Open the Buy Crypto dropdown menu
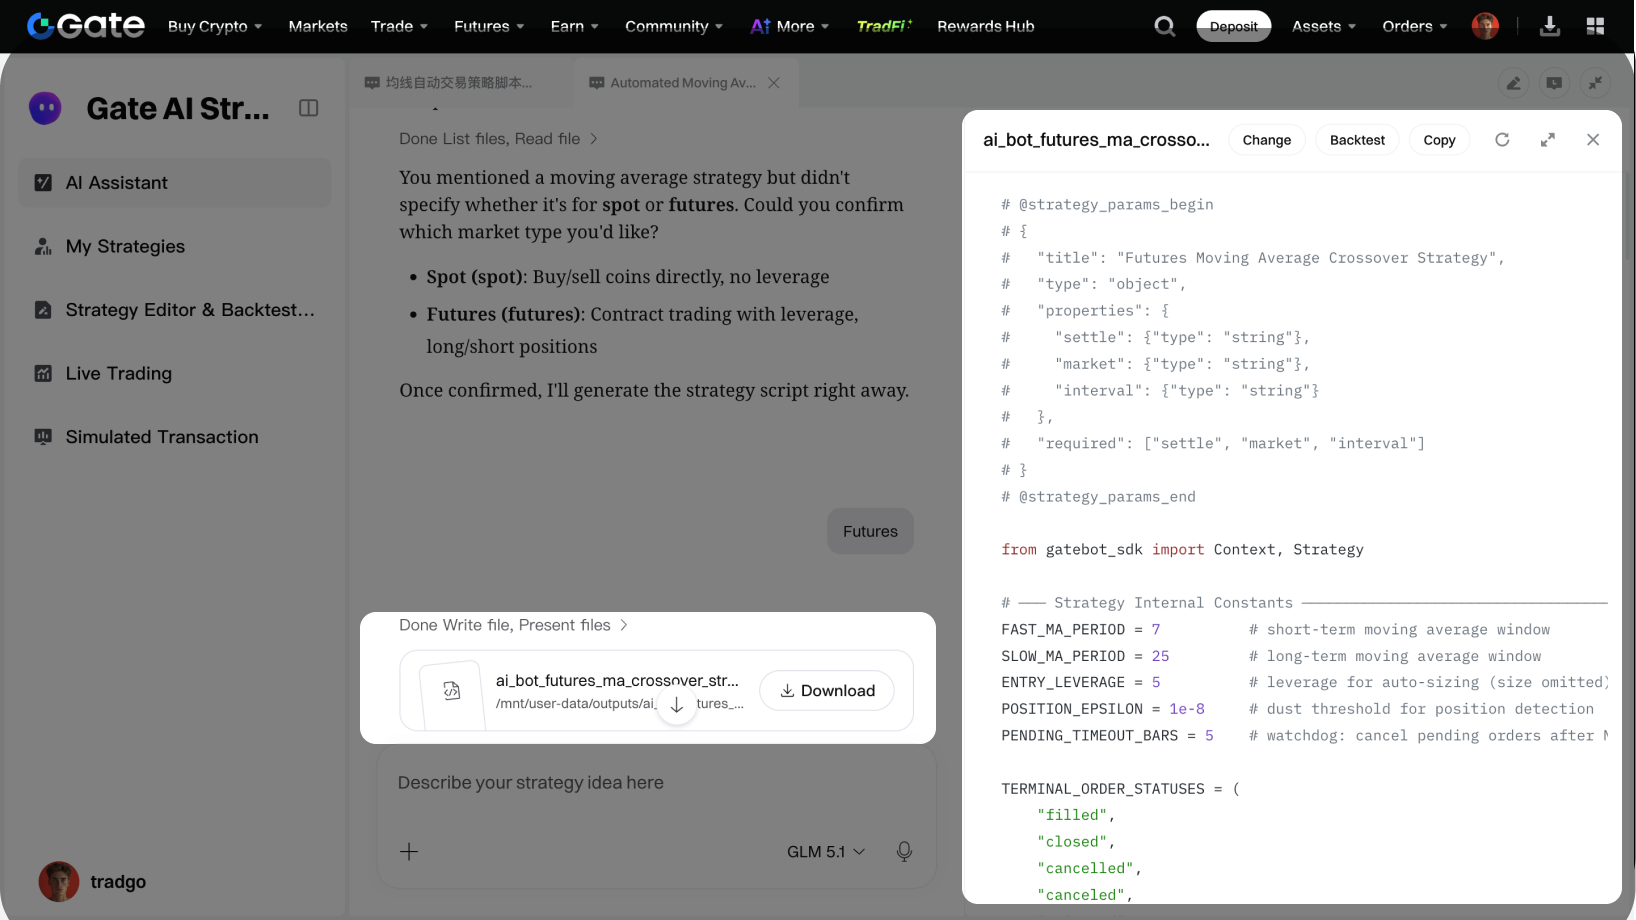Image resolution: width=1636 pixels, height=920 pixels. point(215,26)
